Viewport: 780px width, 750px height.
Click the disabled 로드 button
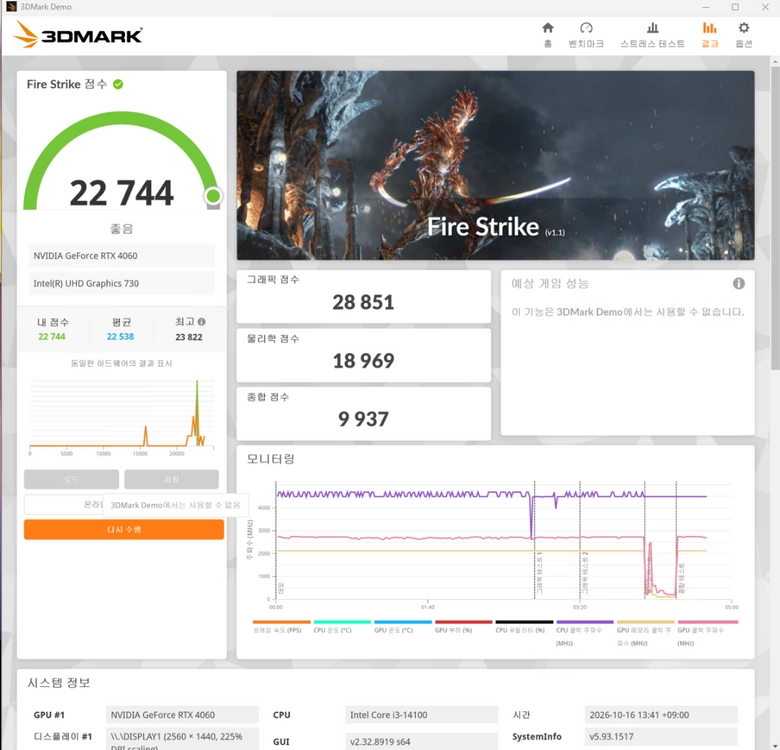click(x=71, y=479)
